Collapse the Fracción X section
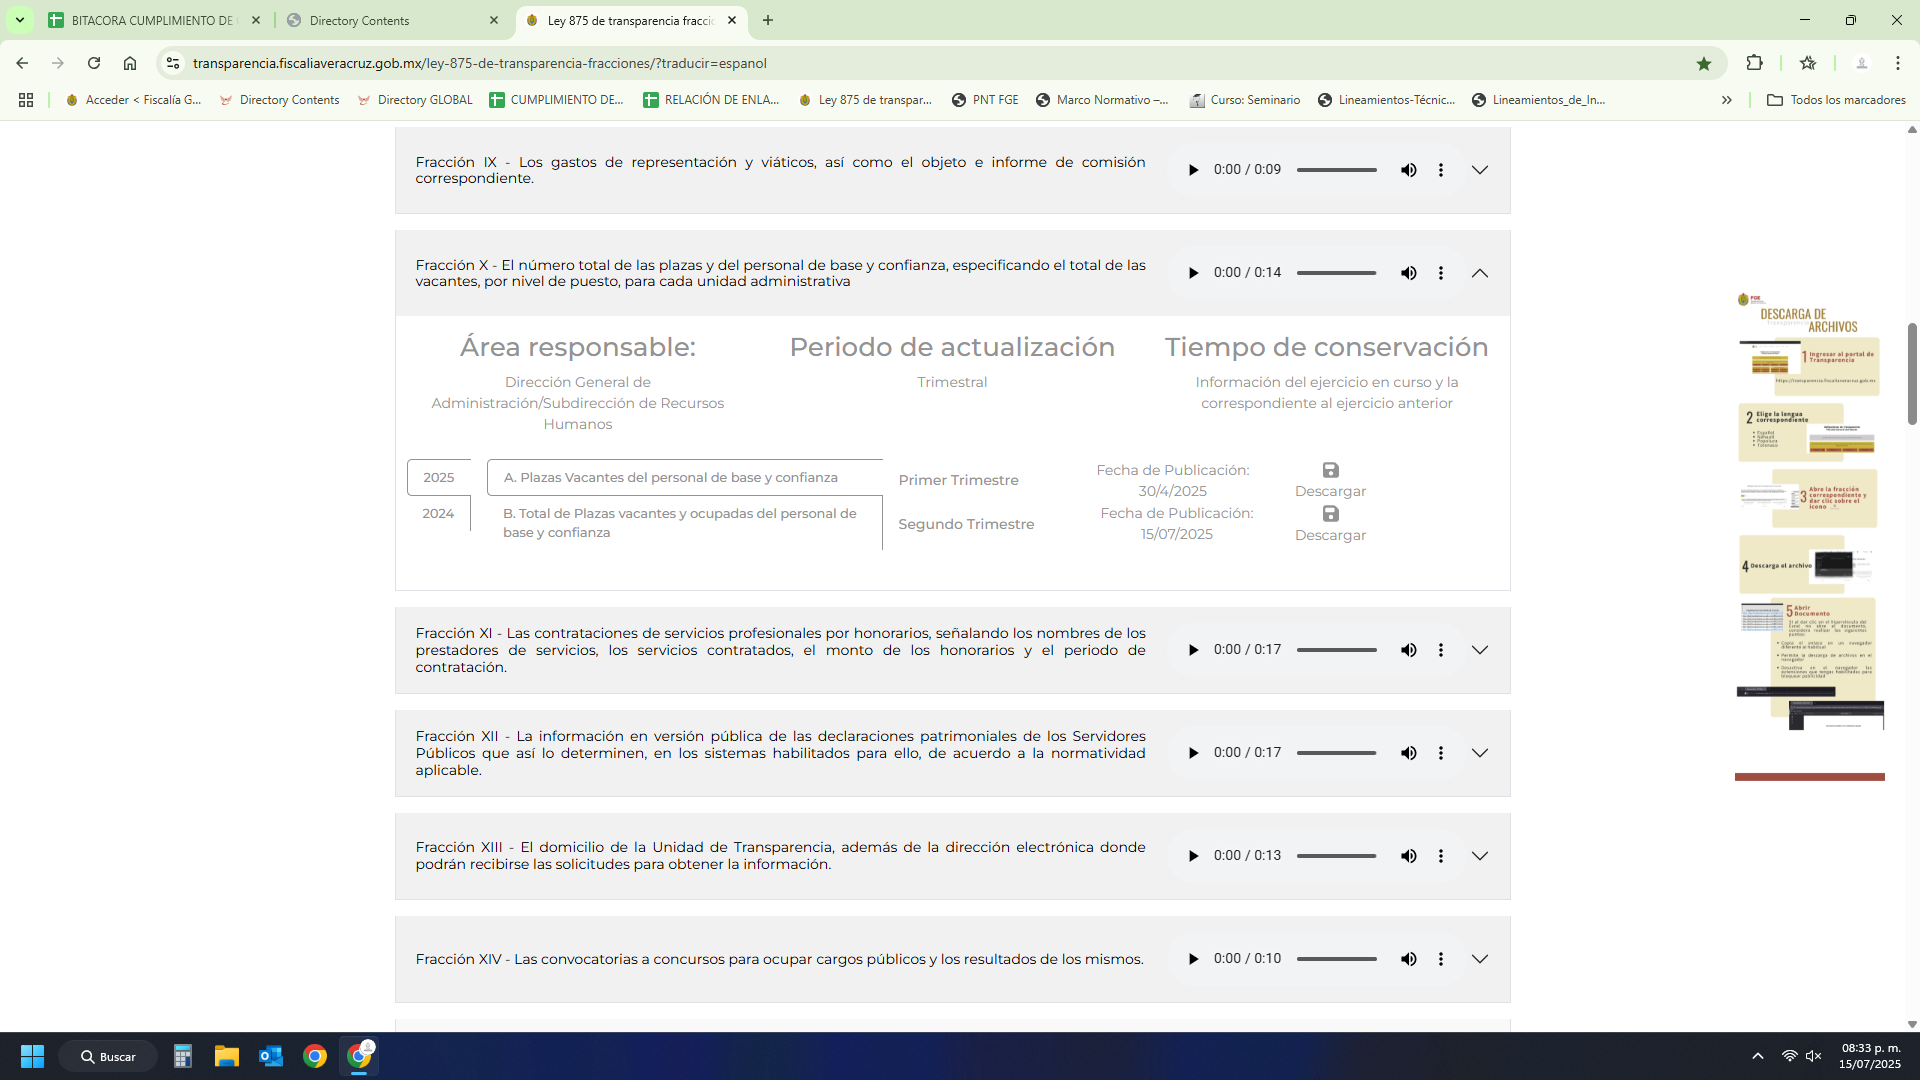This screenshot has width=1920, height=1080. tap(1479, 273)
